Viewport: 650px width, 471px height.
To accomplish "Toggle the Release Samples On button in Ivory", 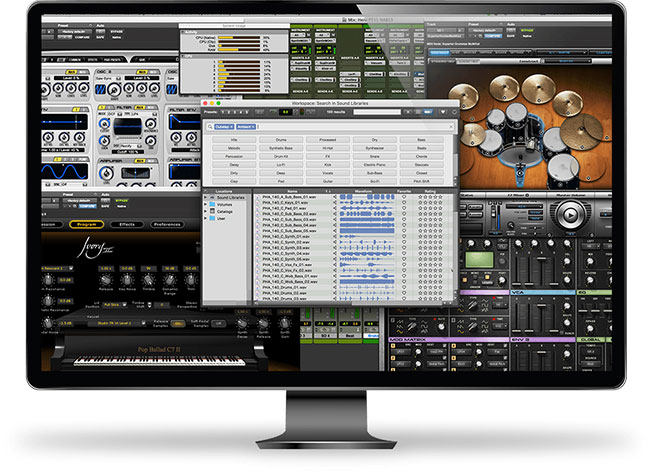I will coord(178,323).
